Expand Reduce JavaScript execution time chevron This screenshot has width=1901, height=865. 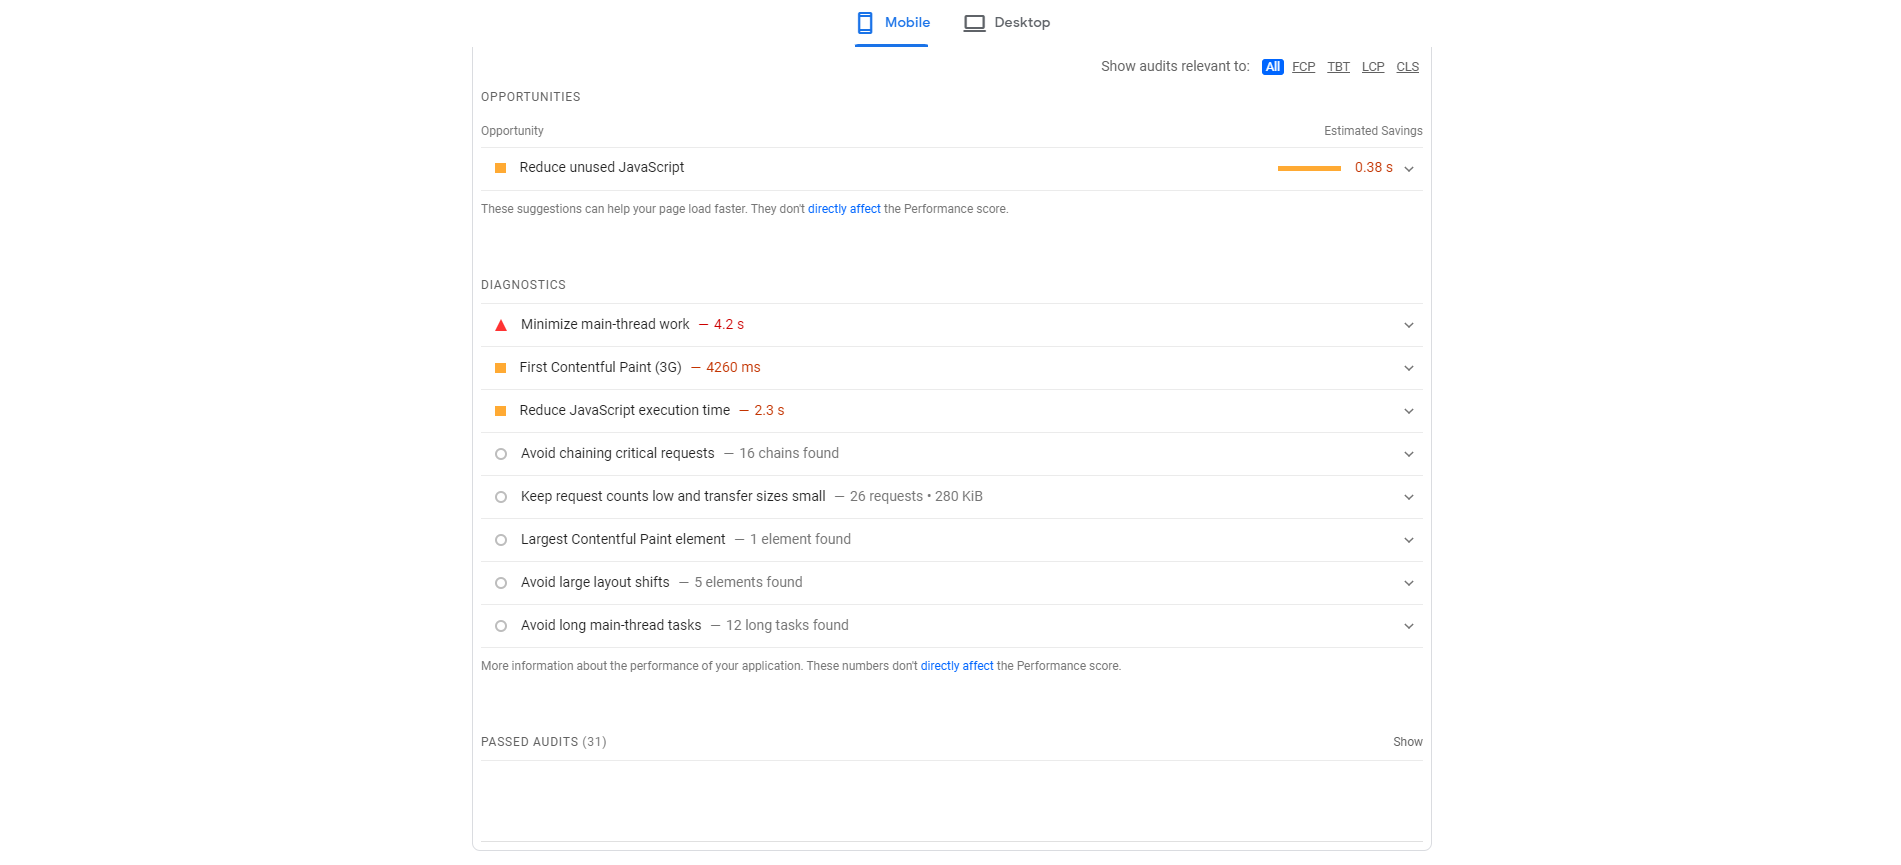1409,411
